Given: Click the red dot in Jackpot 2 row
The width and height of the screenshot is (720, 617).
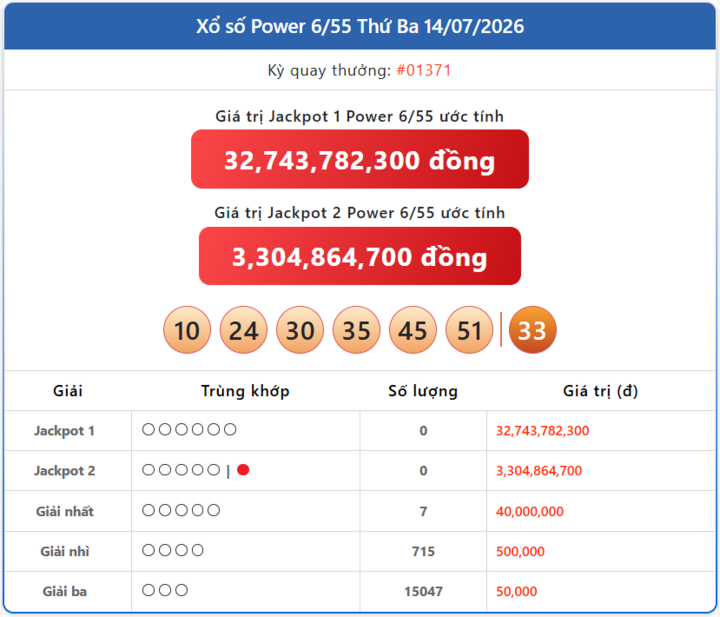Looking at the screenshot, I should coord(243,470).
